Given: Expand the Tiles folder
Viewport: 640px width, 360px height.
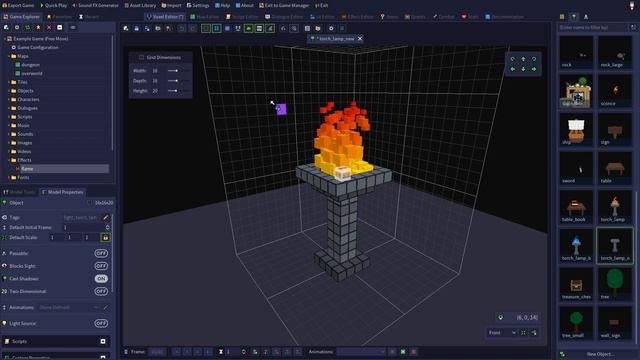Looking at the screenshot, I should (9, 82).
